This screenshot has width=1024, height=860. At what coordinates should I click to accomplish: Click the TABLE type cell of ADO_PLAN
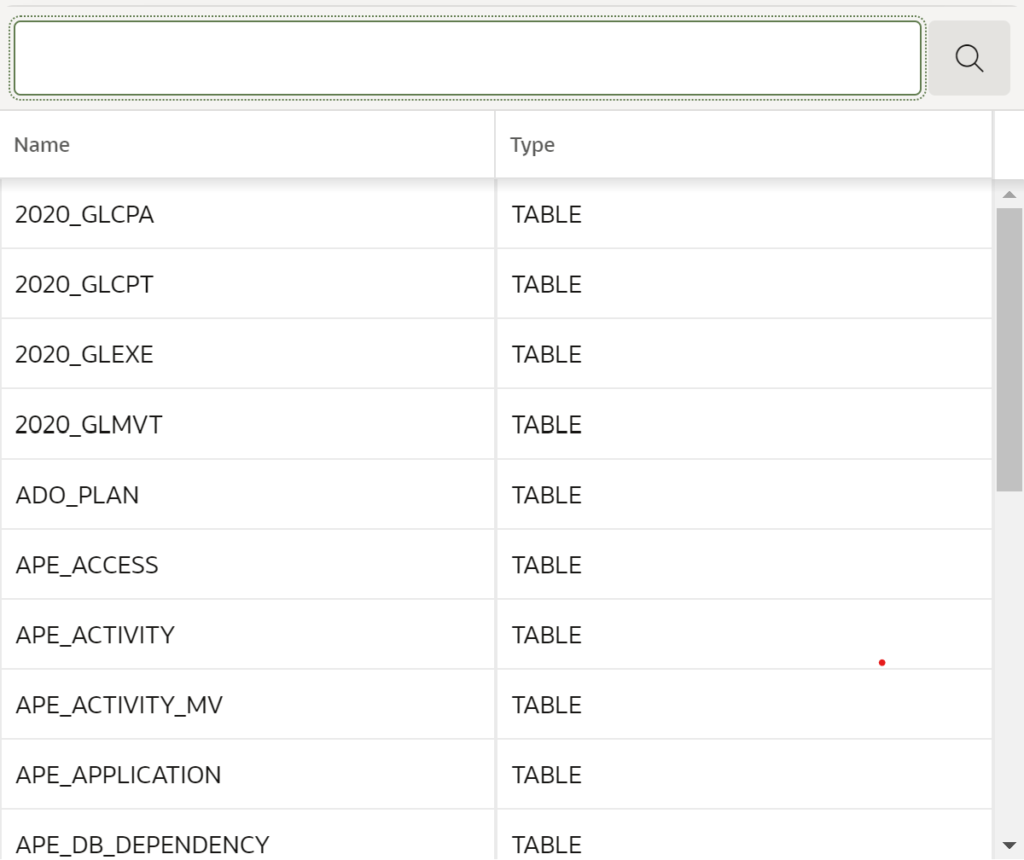744,495
